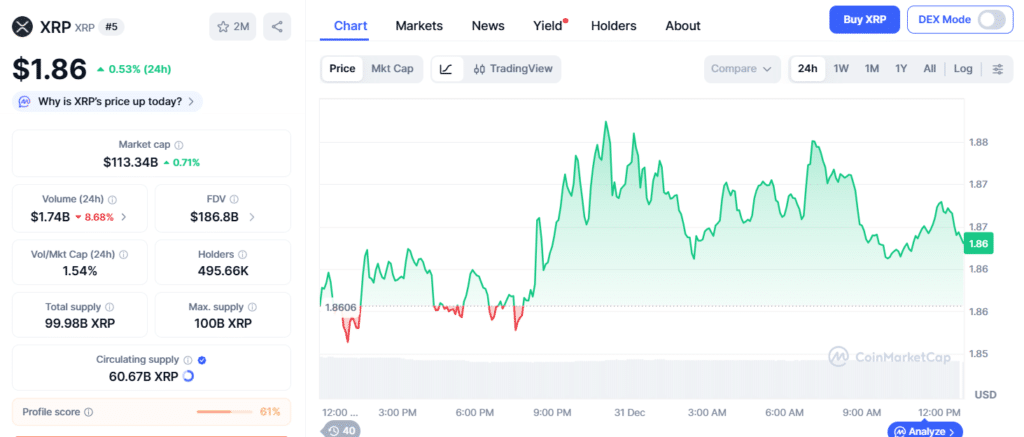Click the 100B XRP max supply value
1024x437 pixels.
pyautogui.click(x=223, y=323)
